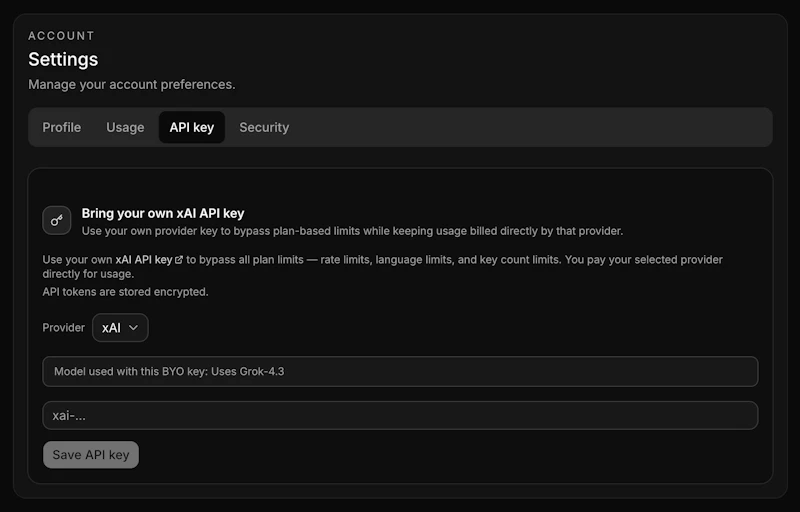Viewport: 800px width, 512px height.
Task: Open the Profile tab
Action: (x=61, y=127)
